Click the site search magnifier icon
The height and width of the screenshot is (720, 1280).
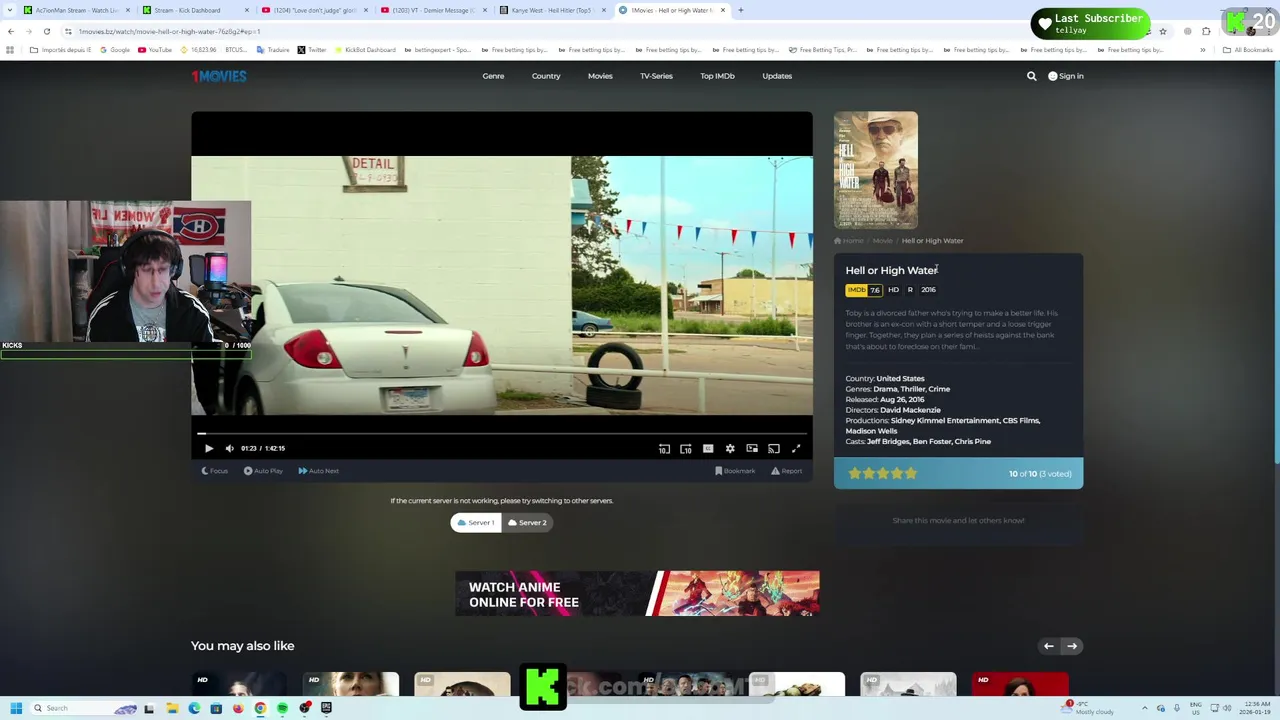[x=1032, y=76]
